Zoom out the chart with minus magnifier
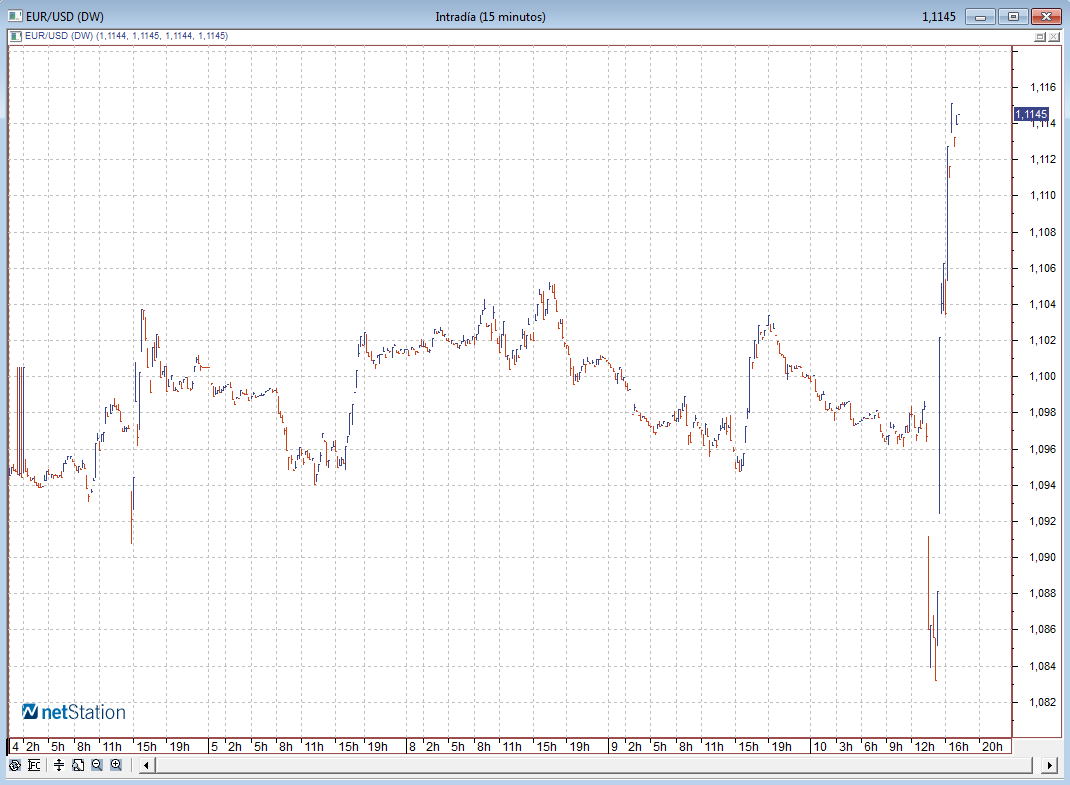The width and height of the screenshot is (1070, 785). (97, 765)
